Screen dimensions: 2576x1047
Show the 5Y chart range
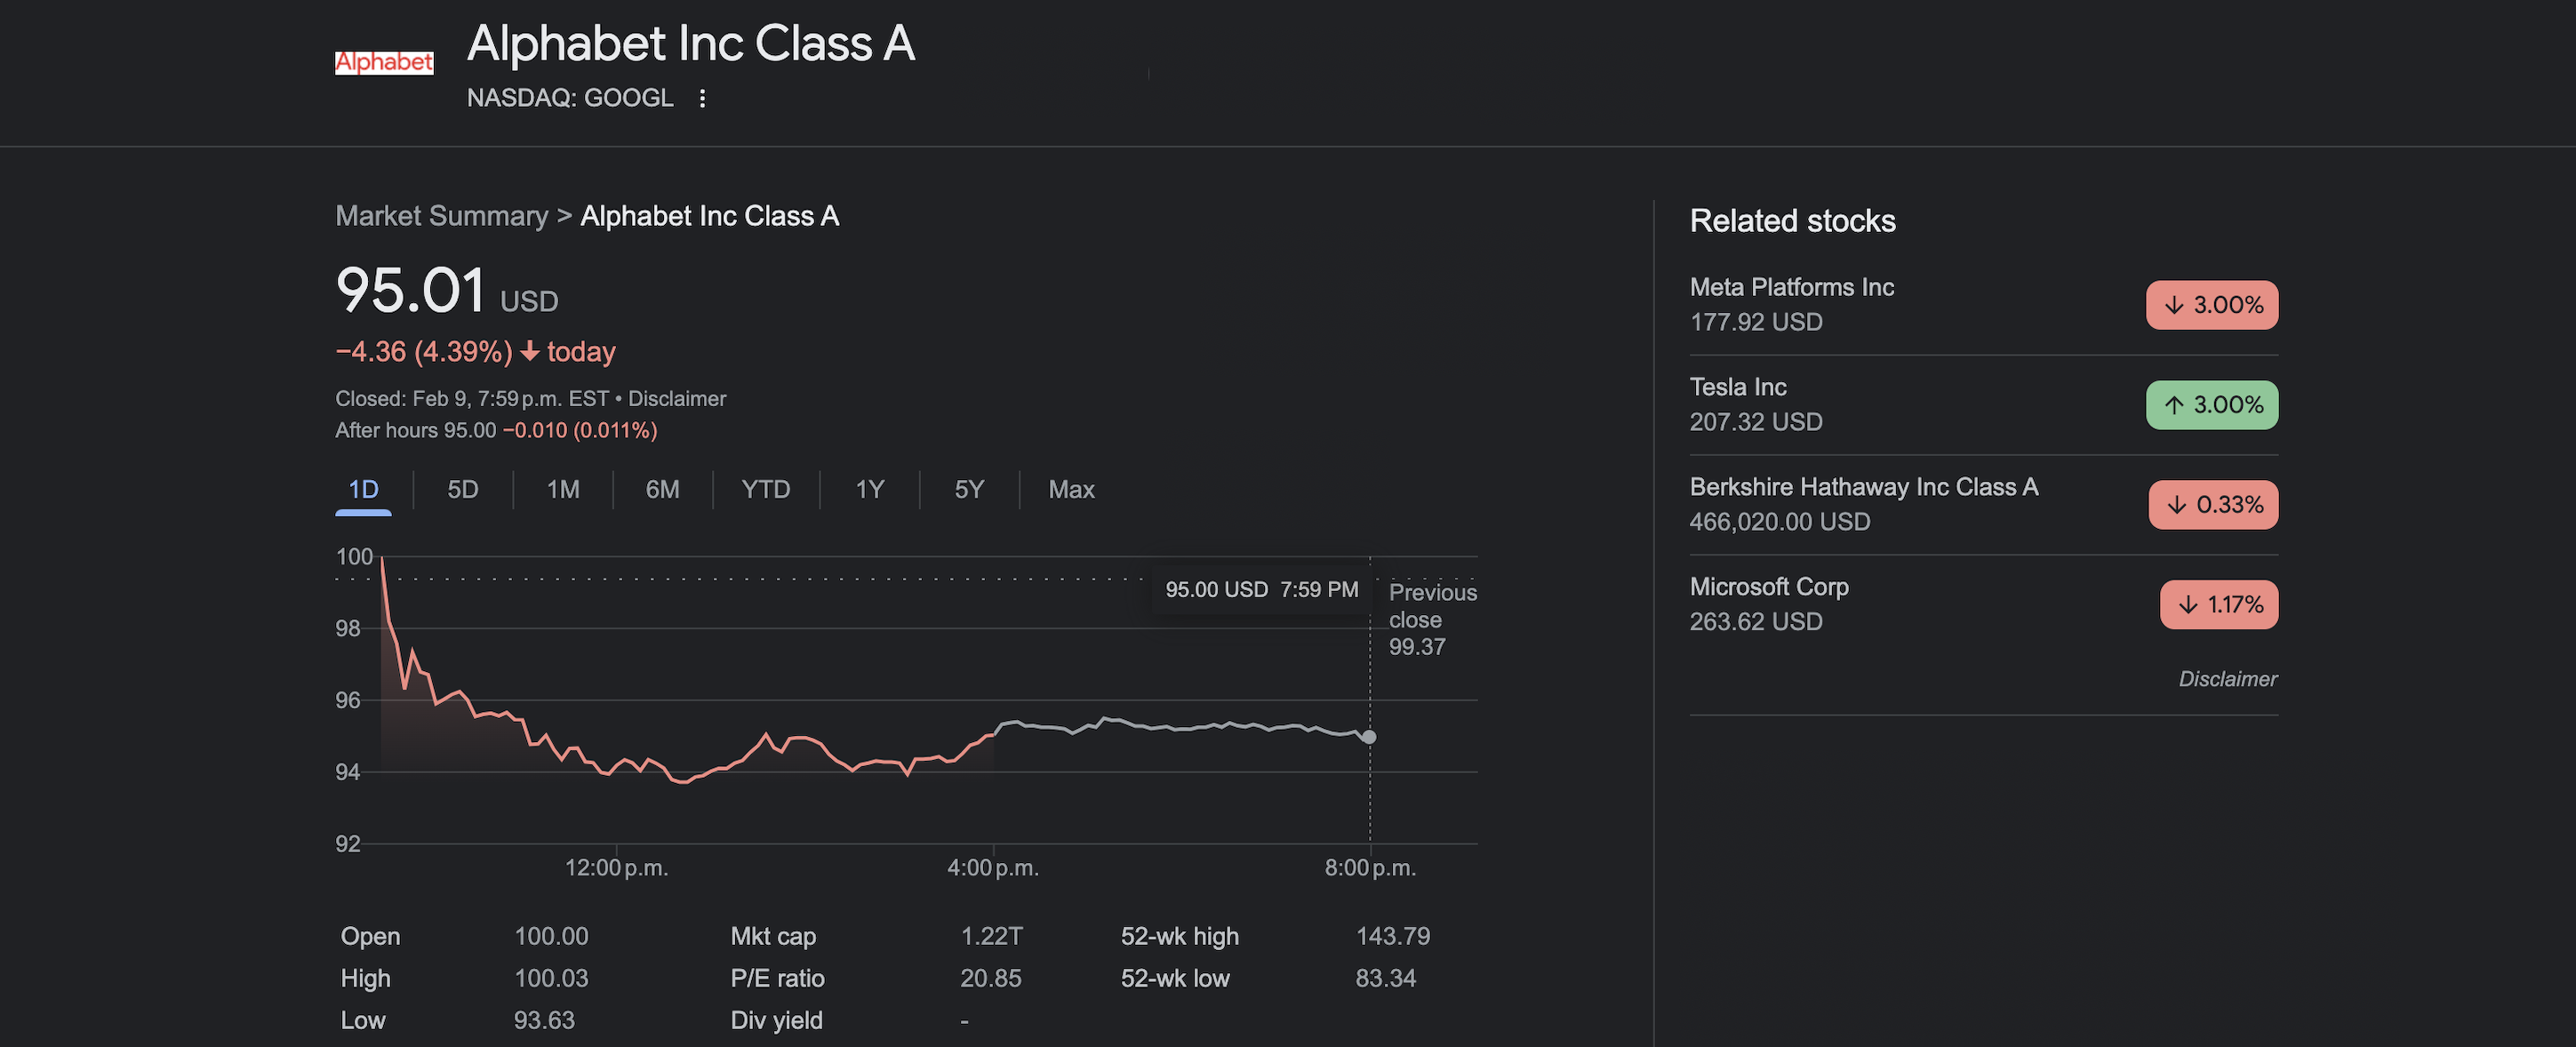(969, 490)
